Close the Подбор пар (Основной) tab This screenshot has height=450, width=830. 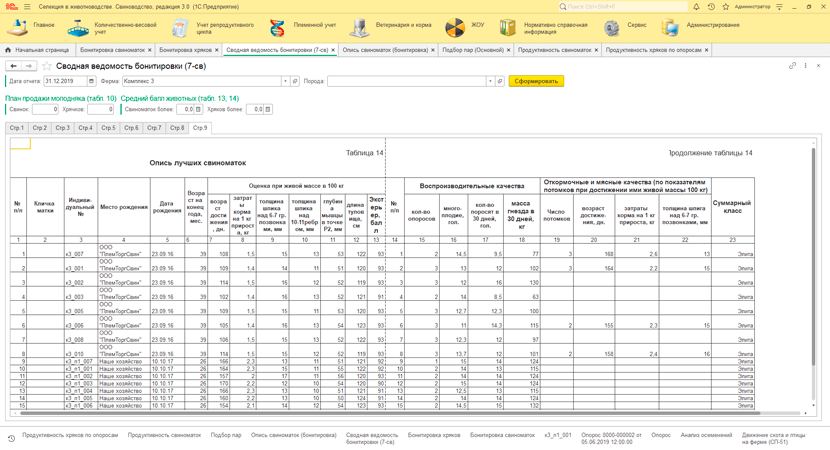point(509,50)
